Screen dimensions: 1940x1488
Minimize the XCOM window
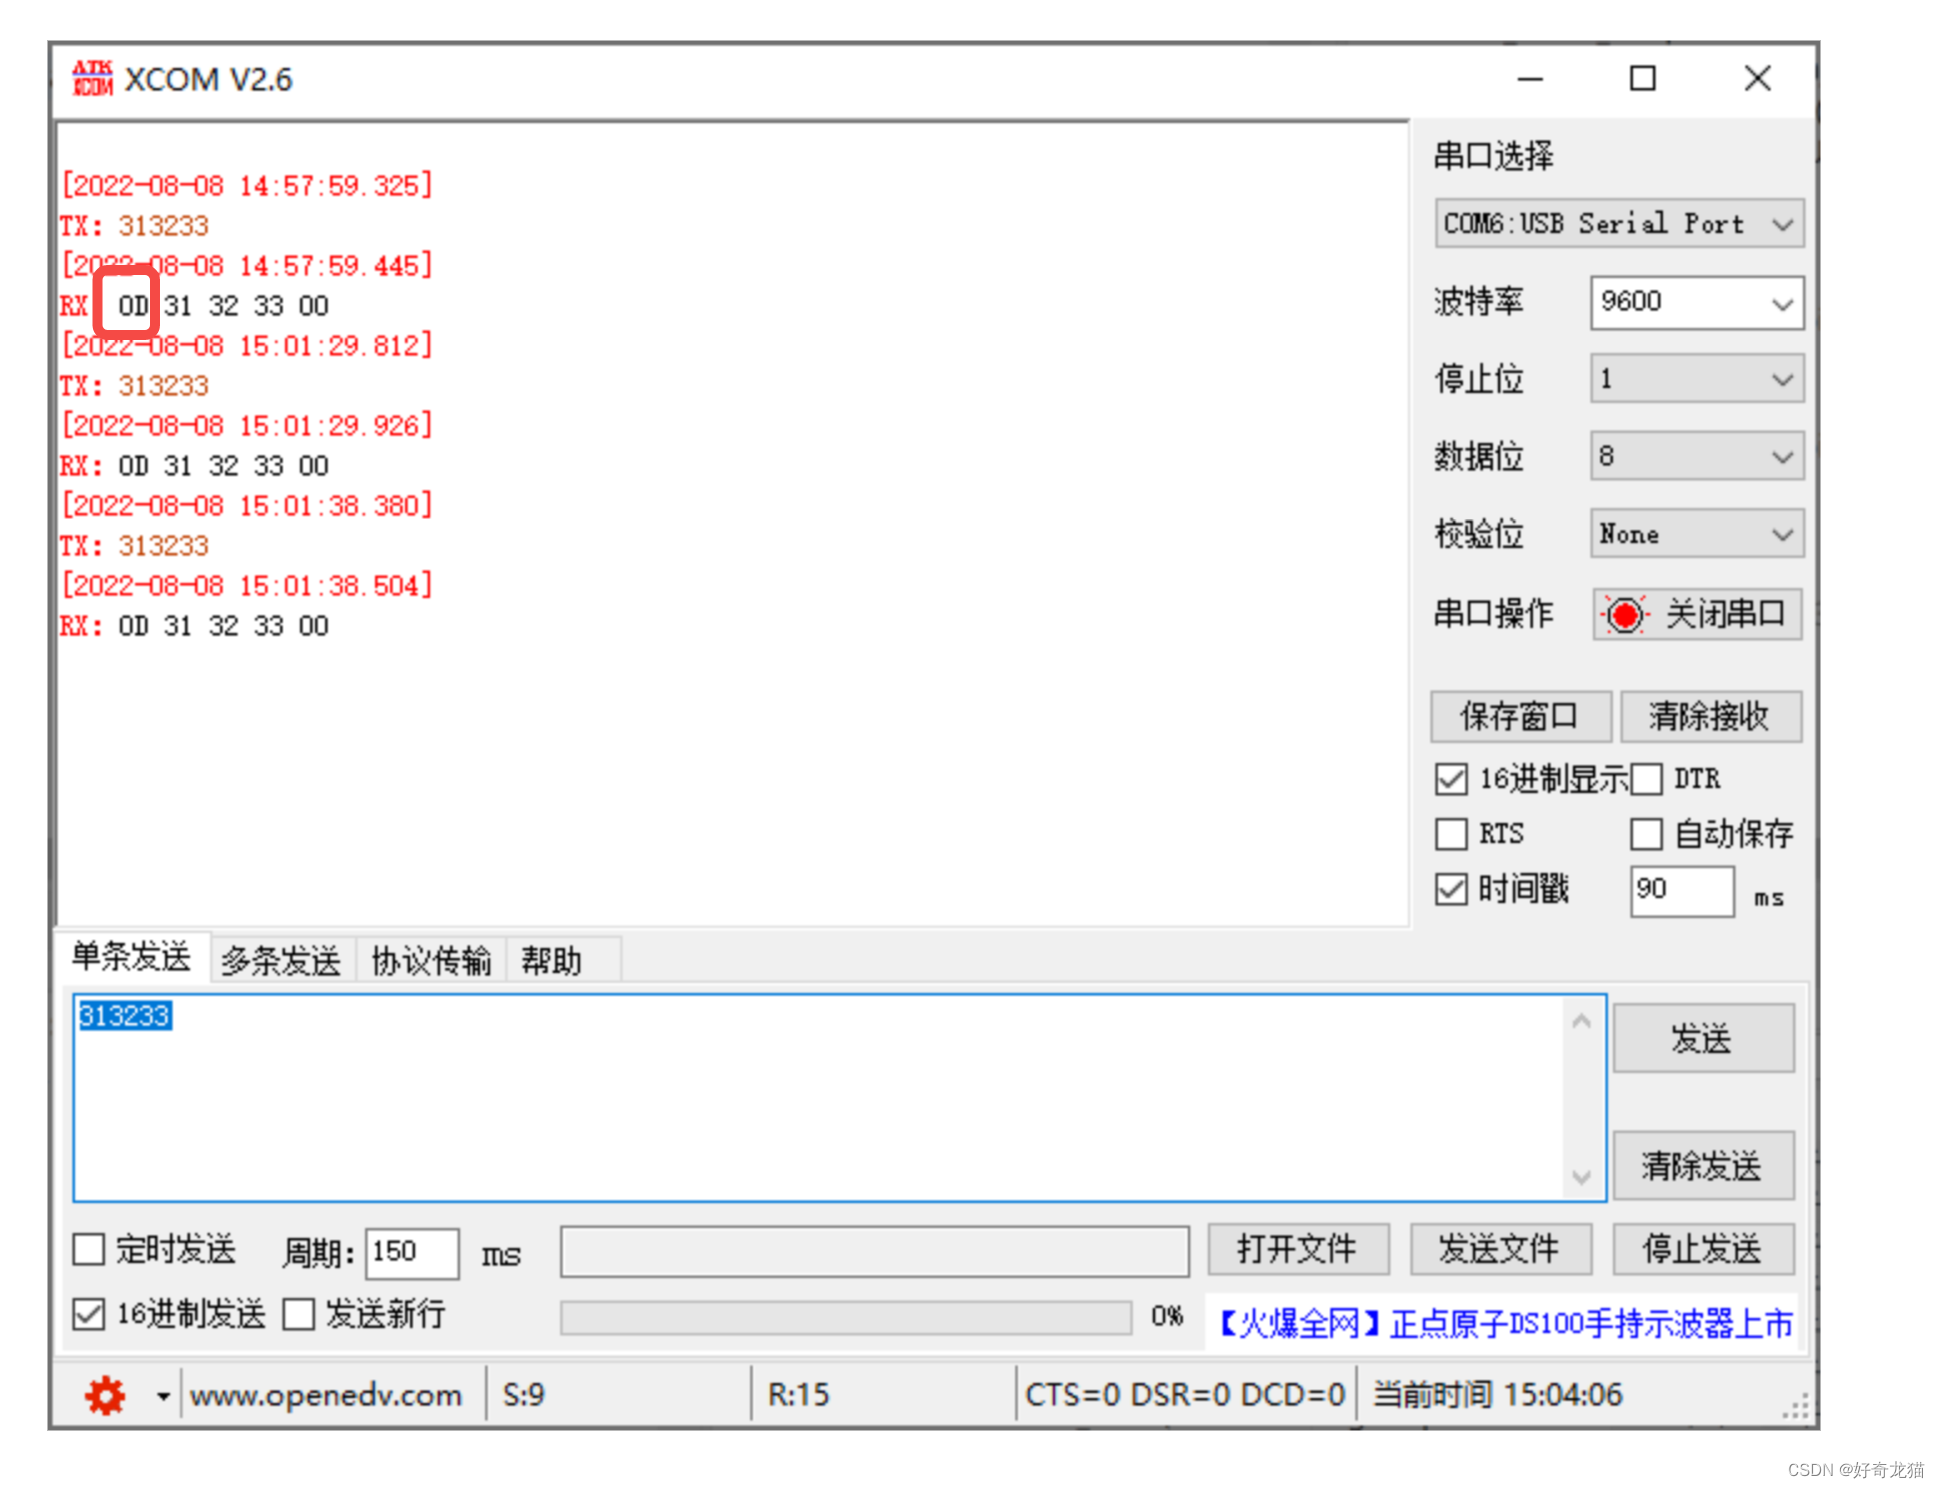(1530, 79)
